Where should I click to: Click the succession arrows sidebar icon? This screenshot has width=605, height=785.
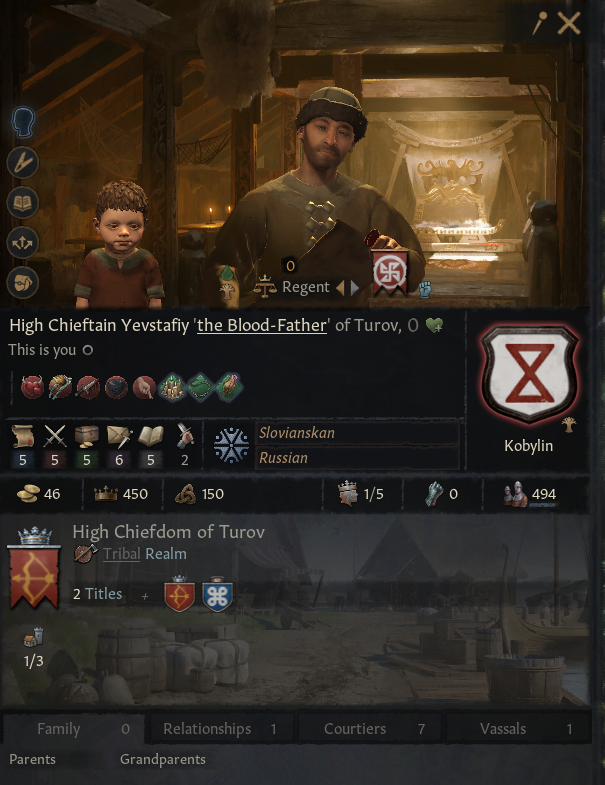[x=23, y=243]
